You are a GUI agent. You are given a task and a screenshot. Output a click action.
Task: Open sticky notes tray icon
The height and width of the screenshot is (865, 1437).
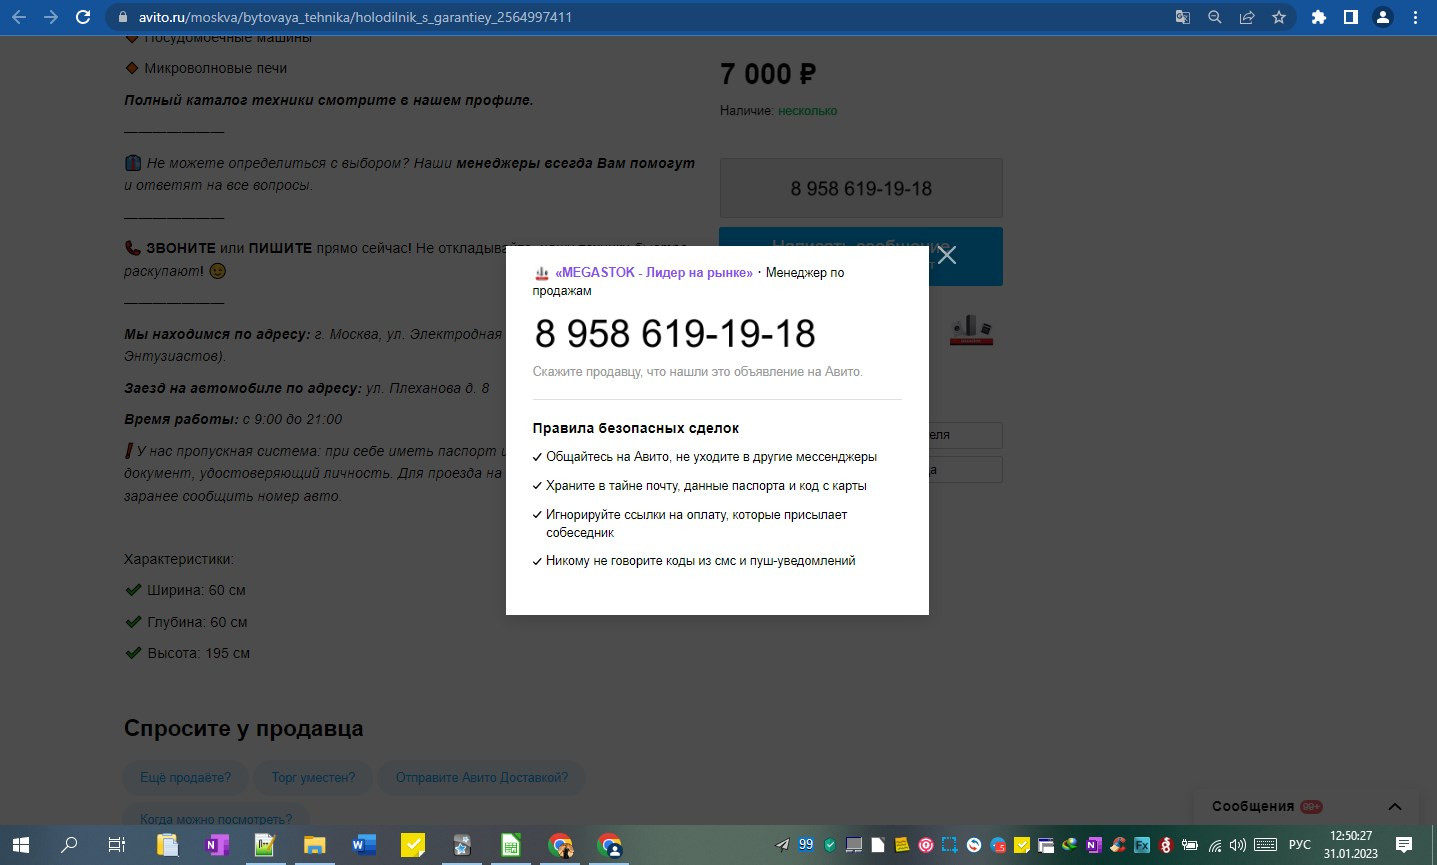tap(902, 845)
